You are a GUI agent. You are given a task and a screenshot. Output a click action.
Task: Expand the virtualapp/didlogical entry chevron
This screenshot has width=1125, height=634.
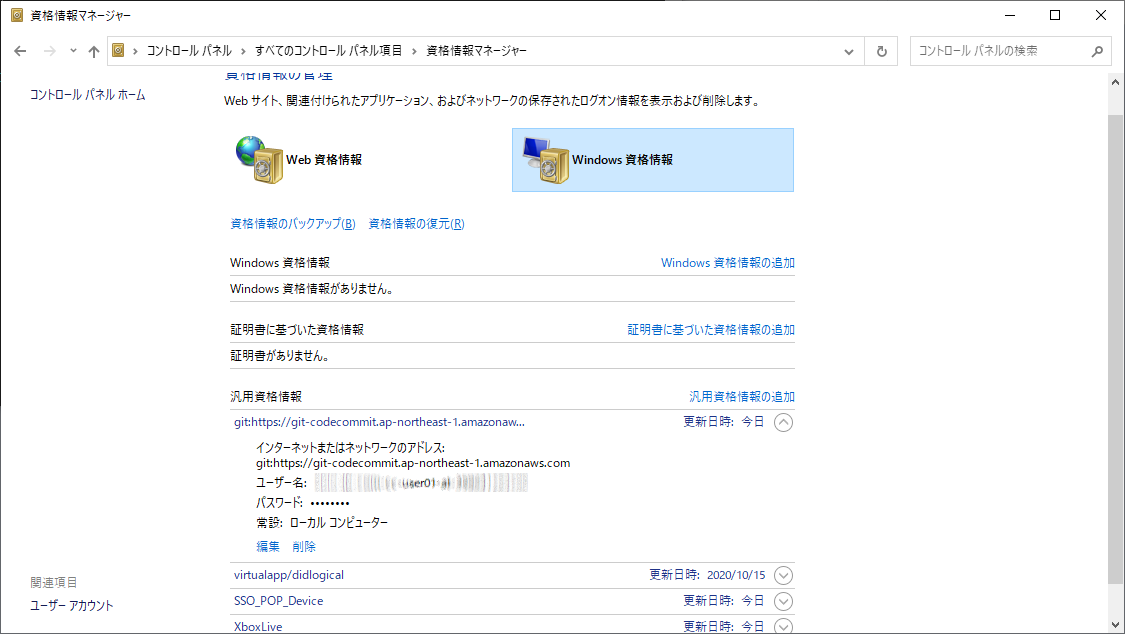coord(783,575)
